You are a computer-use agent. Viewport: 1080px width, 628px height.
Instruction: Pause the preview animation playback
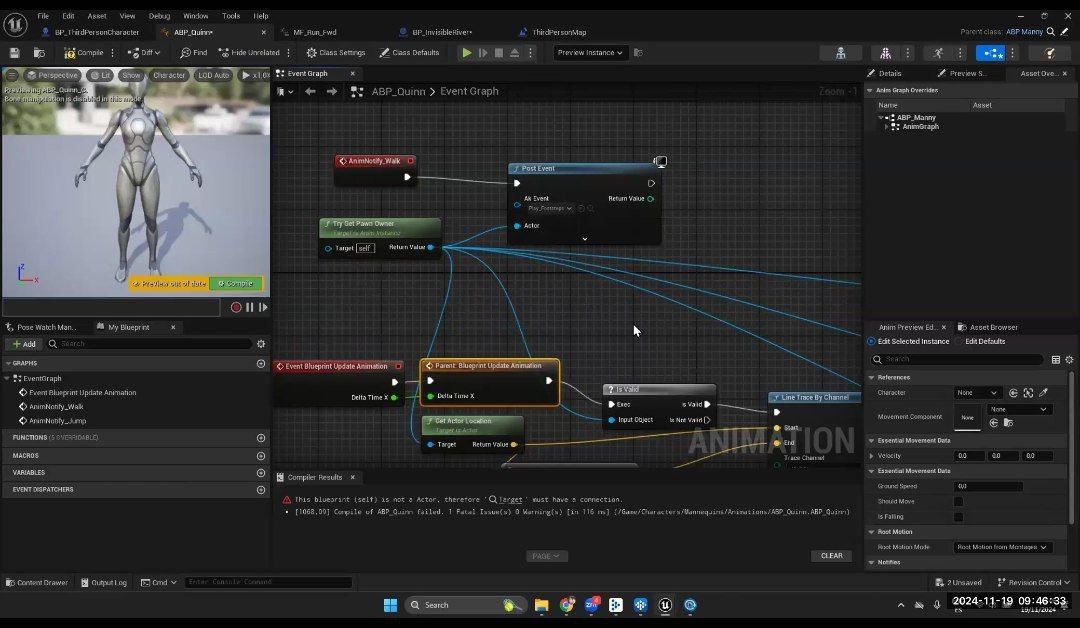(x=250, y=307)
